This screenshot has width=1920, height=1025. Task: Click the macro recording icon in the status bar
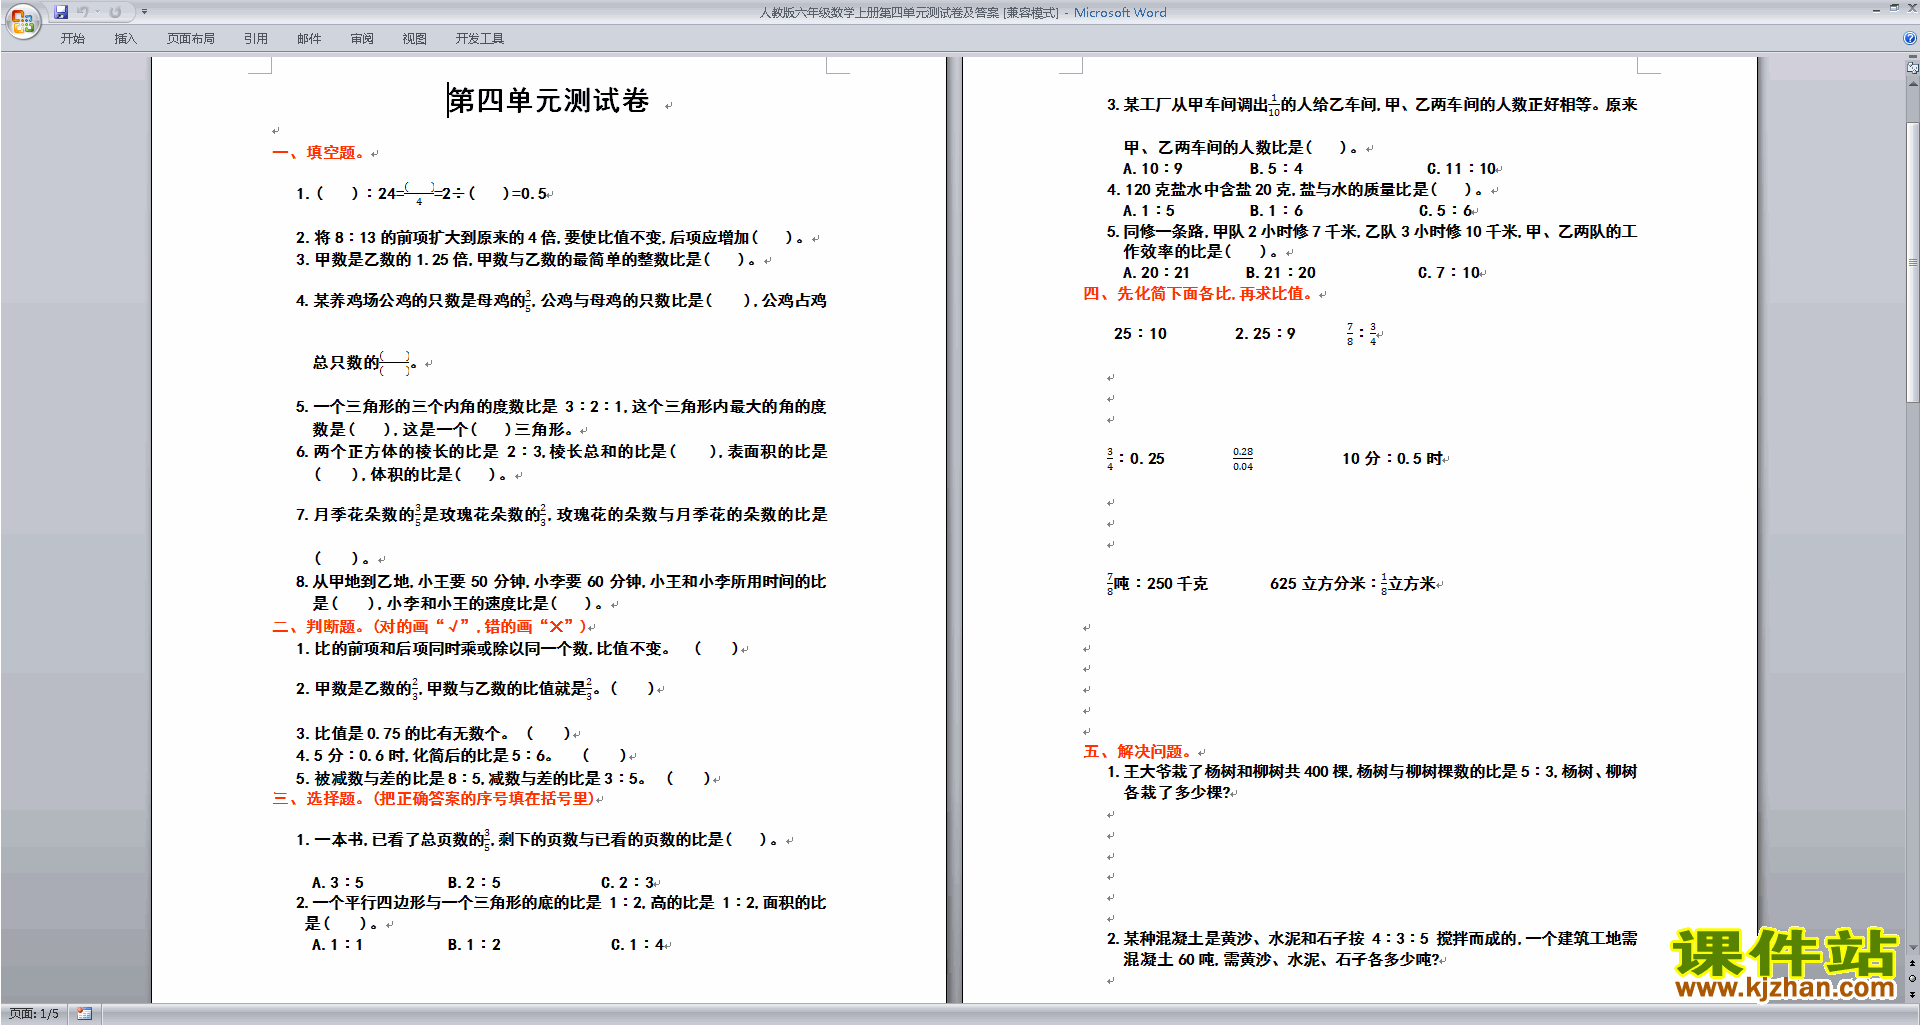85,1014
